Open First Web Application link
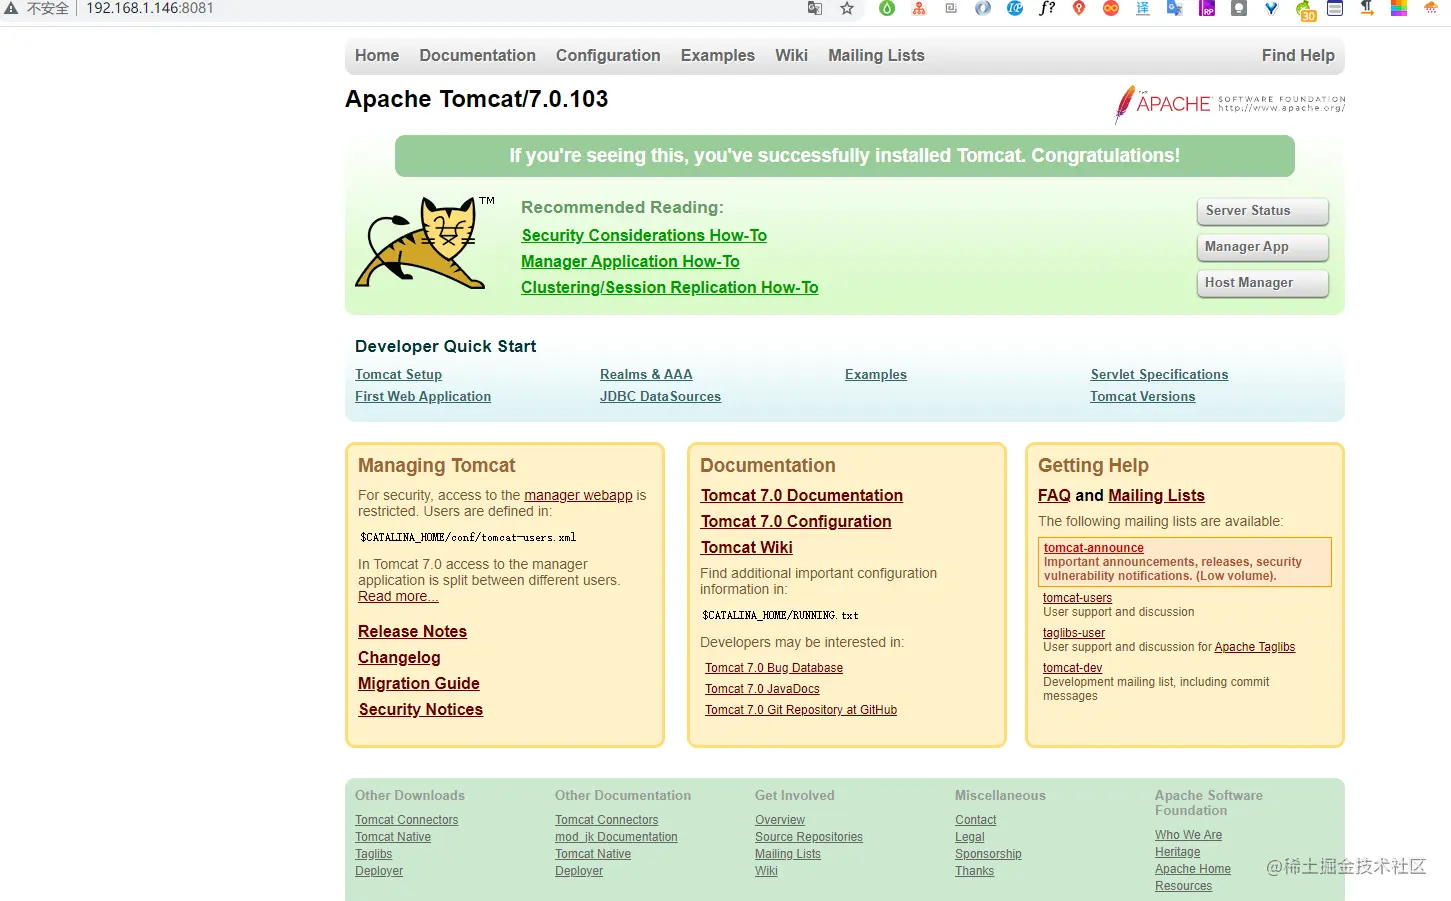 pyautogui.click(x=423, y=397)
